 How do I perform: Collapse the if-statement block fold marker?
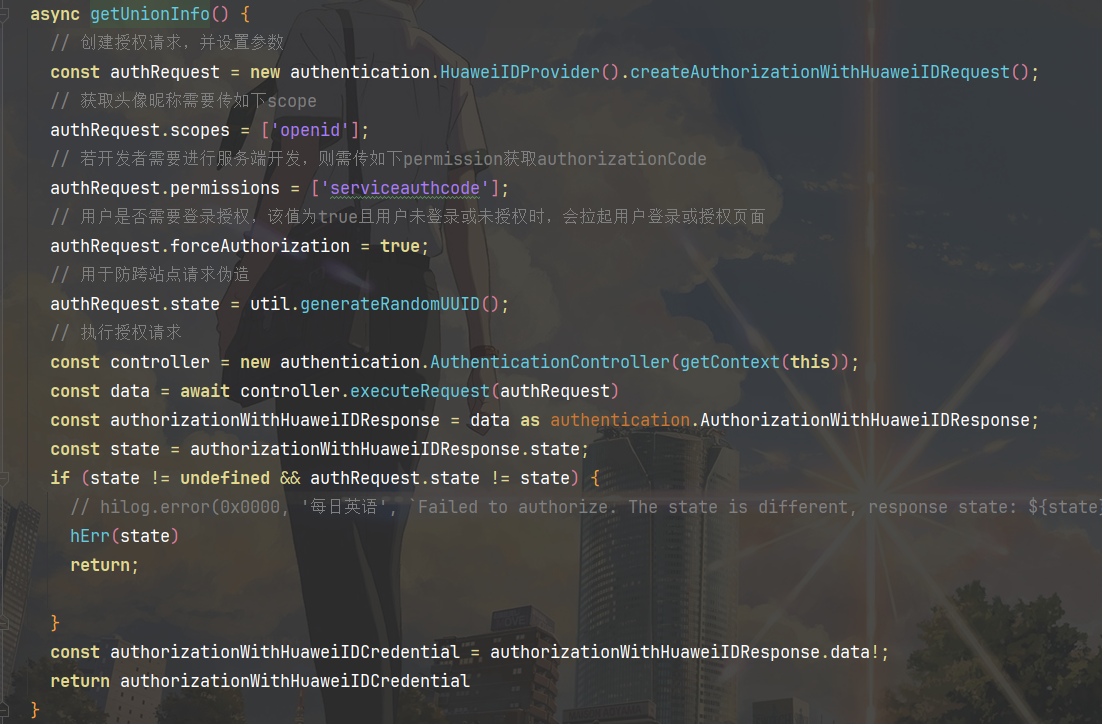pos(5,478)
